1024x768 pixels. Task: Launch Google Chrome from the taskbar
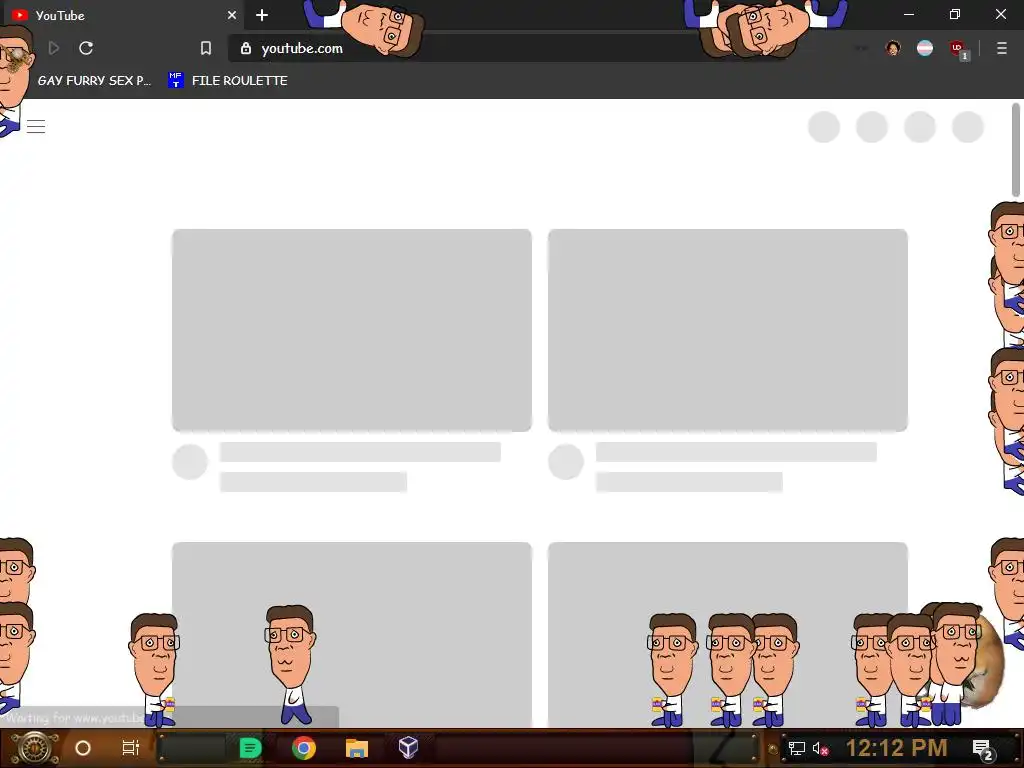point(304,748)
